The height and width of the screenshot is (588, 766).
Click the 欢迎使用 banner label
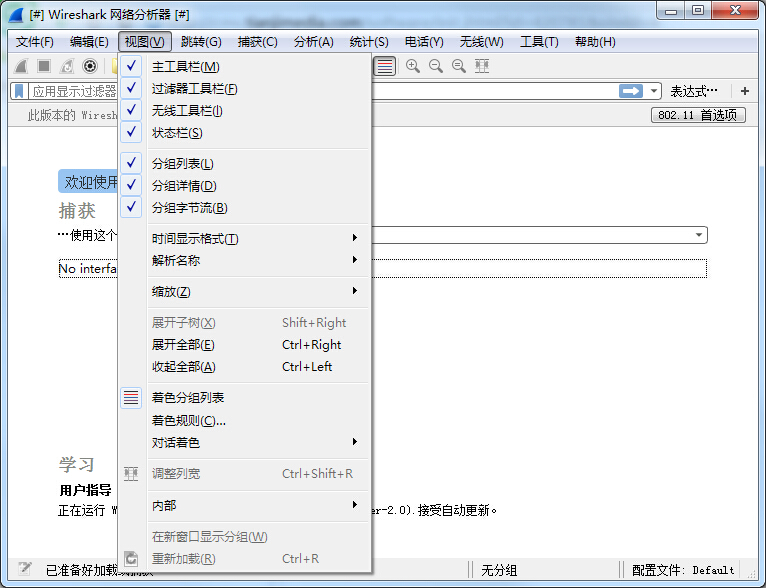pyautogui.click(x=88, y=182)
